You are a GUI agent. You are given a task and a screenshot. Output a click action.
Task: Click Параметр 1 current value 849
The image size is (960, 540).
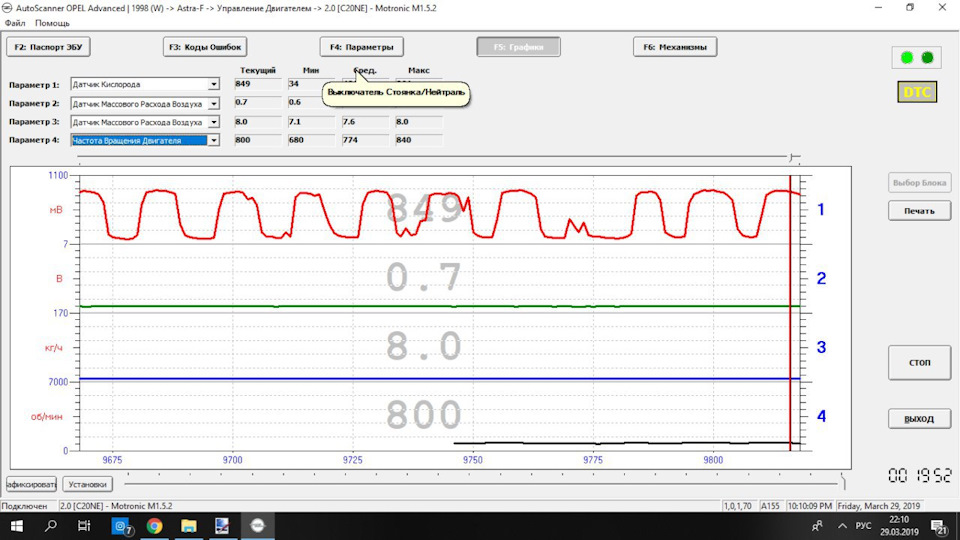258,84
